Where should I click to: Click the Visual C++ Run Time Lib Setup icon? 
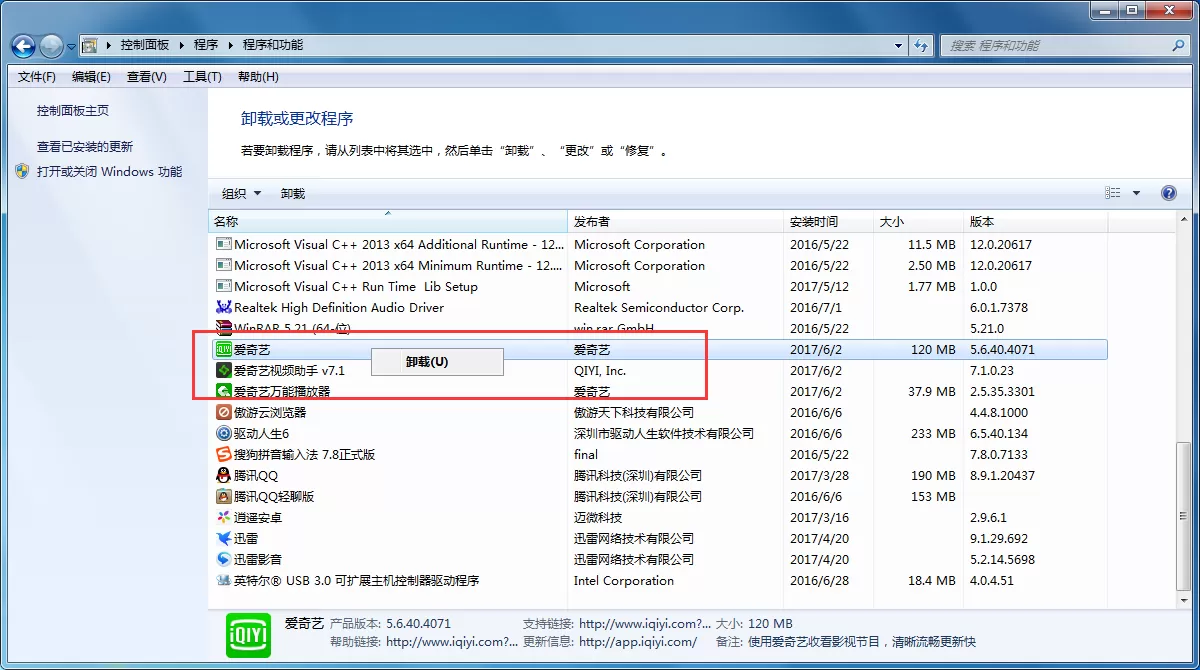point(224,287)
